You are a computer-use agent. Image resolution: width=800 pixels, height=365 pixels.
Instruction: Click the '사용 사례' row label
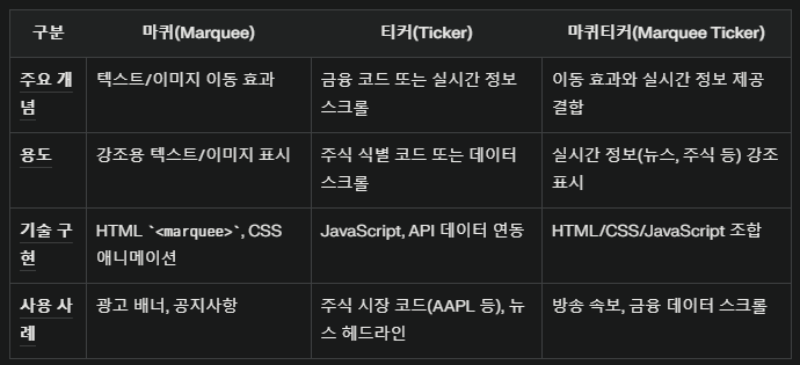(x=48, y=321)
